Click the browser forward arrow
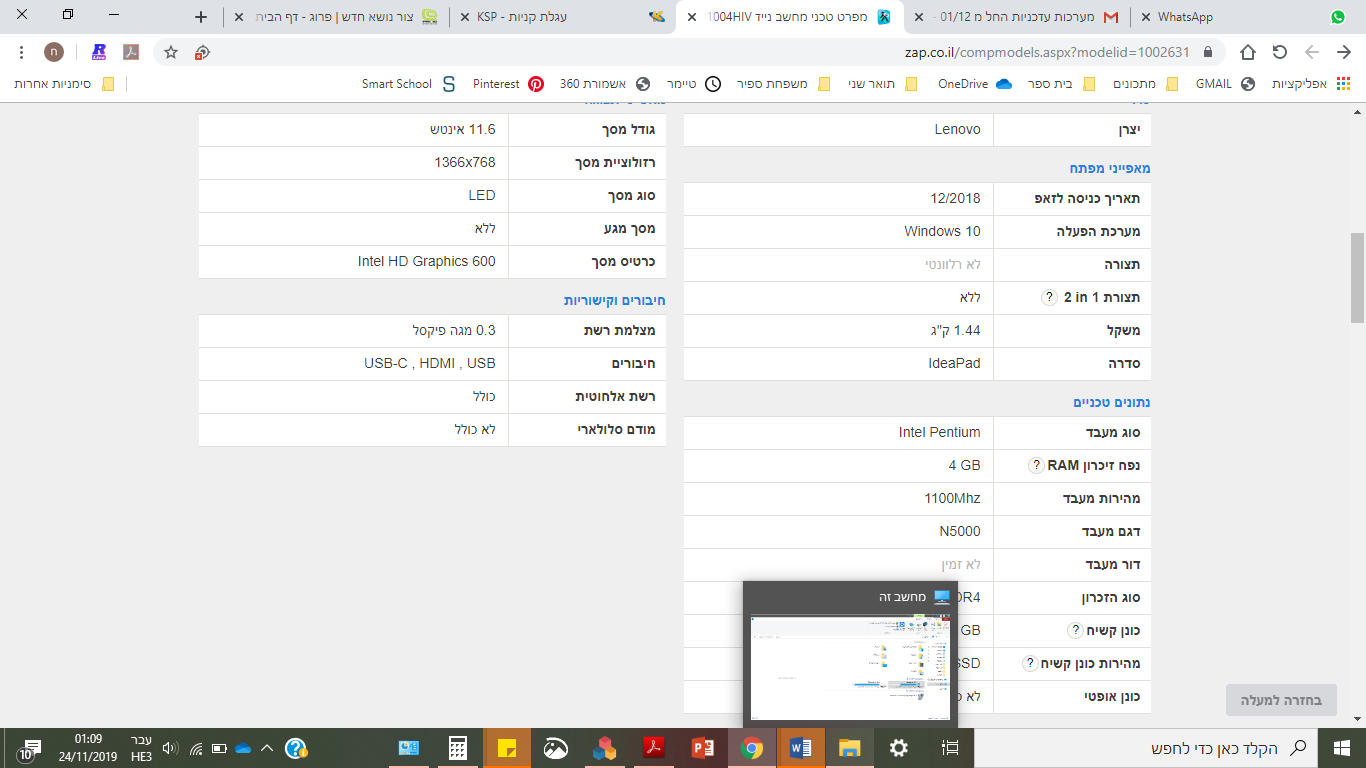This screenshot has width=1366, height=768. coord(1312,52)
